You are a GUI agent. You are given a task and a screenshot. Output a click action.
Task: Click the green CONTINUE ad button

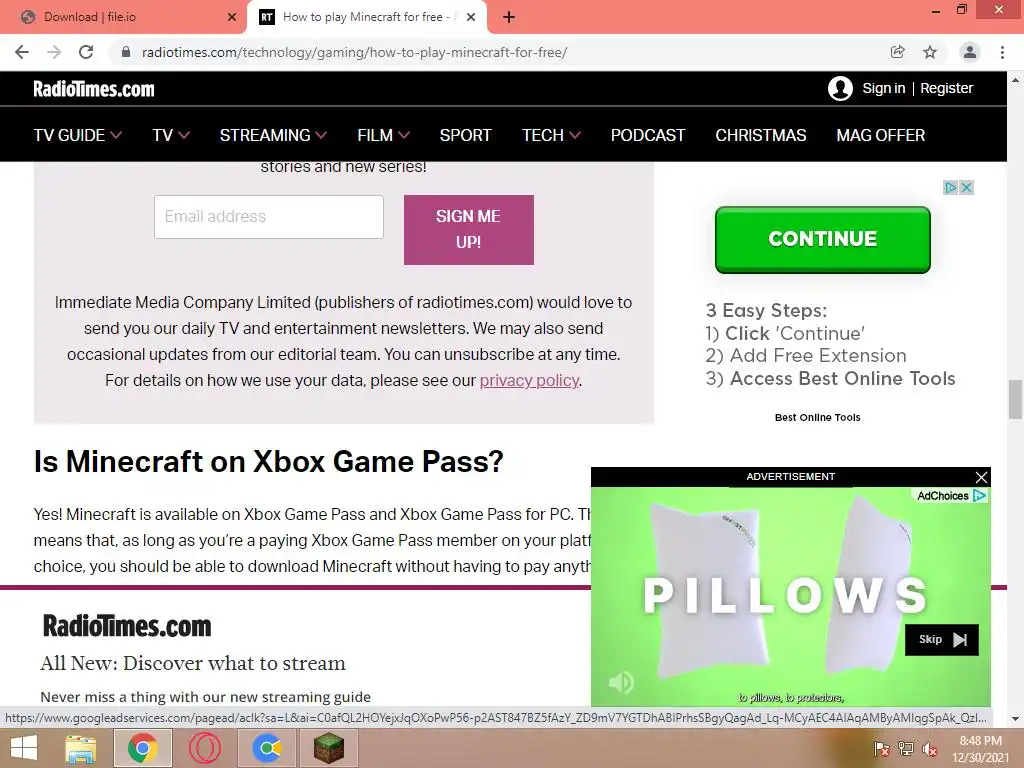click(823, 239)
